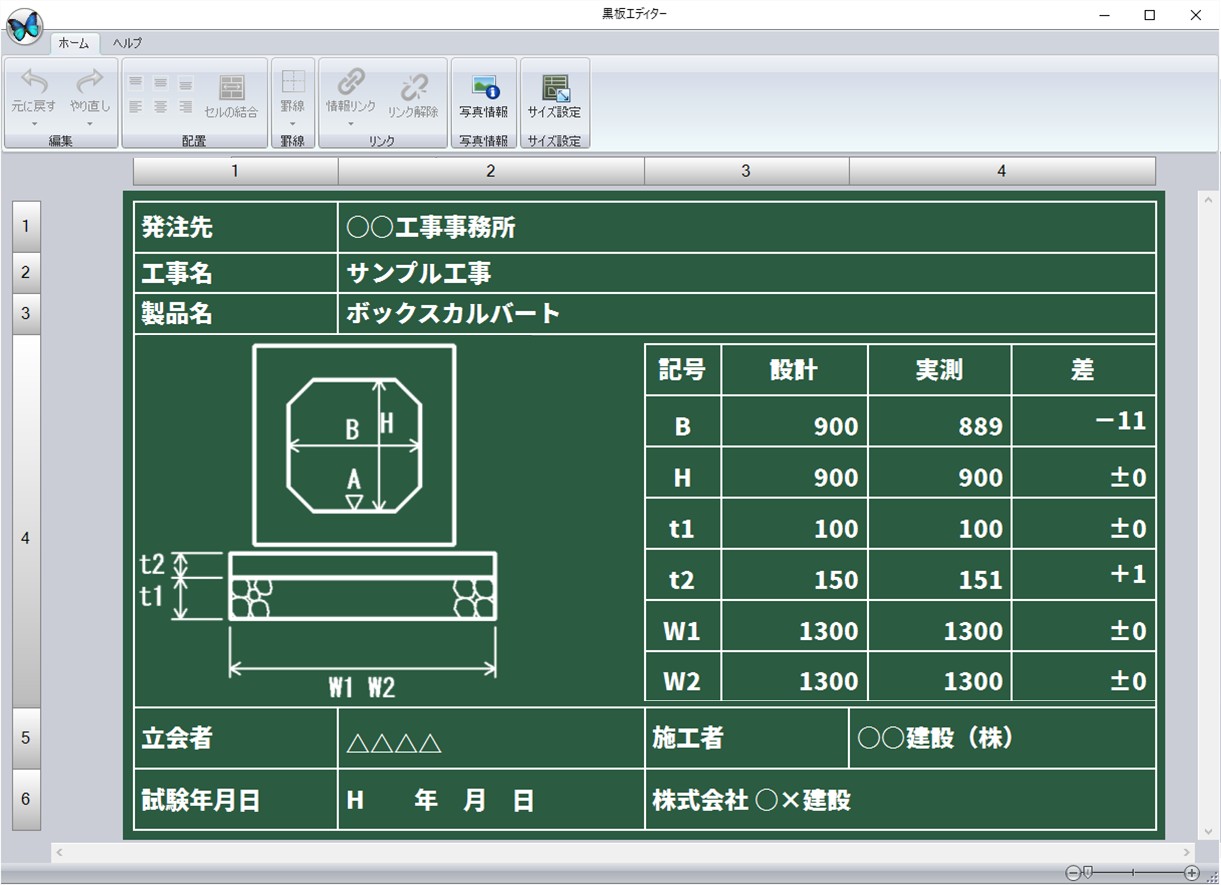Select the bottom-right alignment icon

click(x=186, y=107)
